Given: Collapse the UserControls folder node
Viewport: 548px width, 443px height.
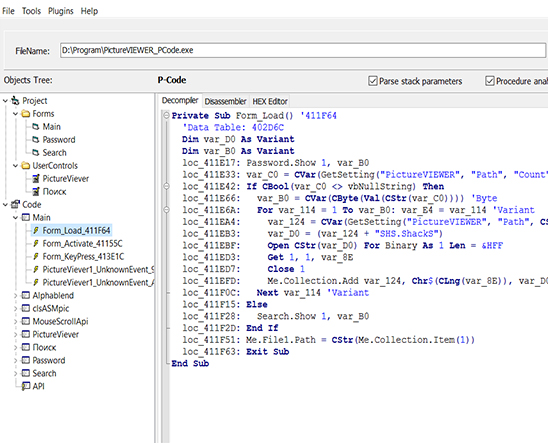Looking at the screenshot, I should (15, 165).
